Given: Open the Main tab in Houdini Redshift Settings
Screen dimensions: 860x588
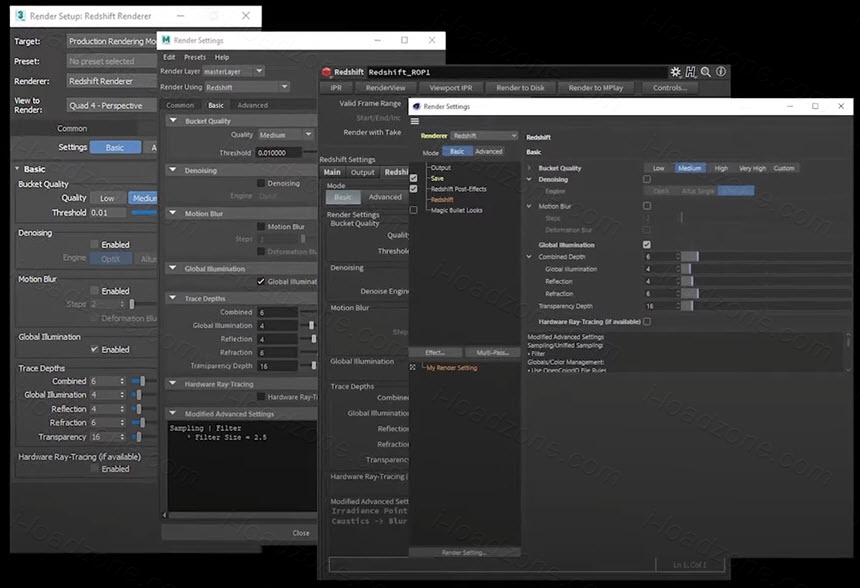Looking at the screenshot, I should (x=332, y=172).
